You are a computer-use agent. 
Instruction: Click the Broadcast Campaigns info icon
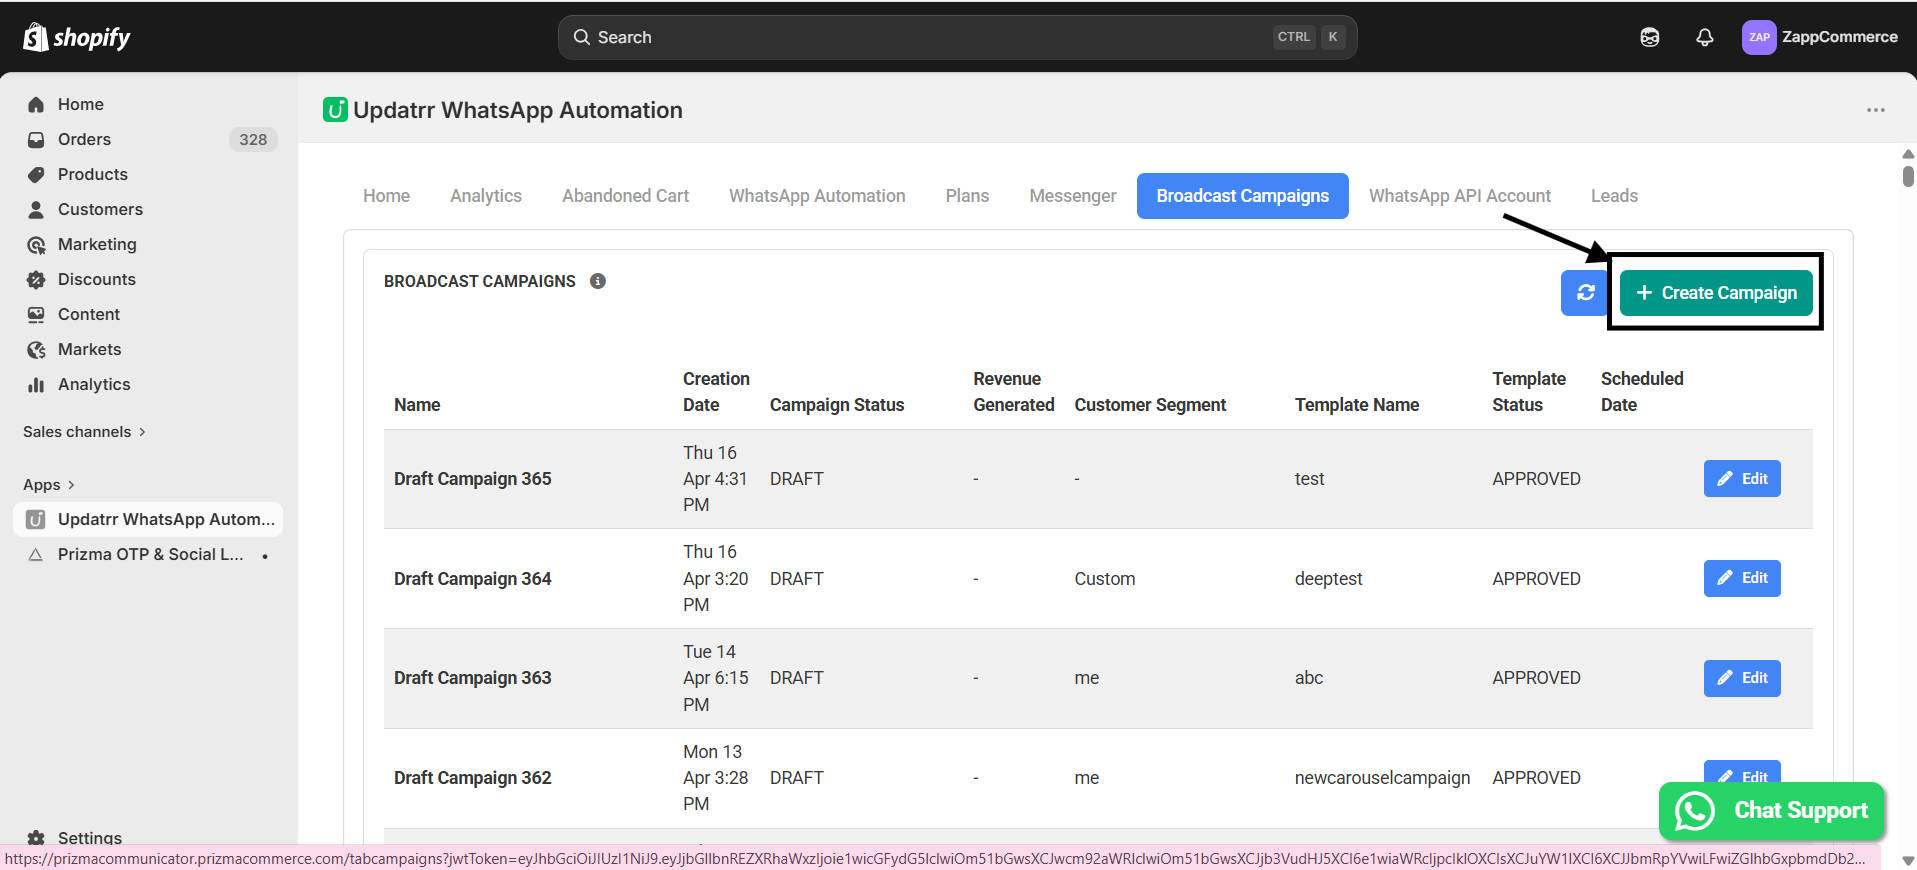point(598,281)
